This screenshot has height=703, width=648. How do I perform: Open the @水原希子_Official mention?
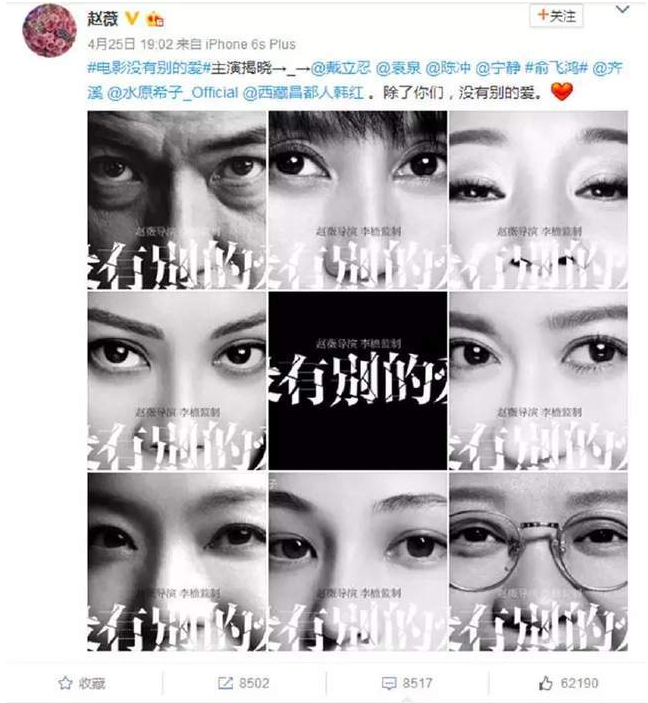(173, 93)
